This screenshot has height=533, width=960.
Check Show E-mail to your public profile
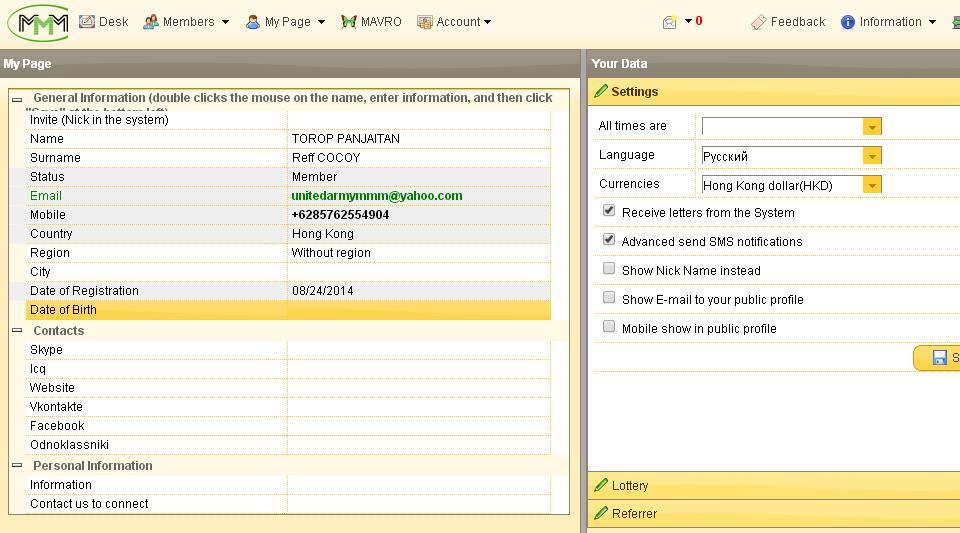click(609, 298)
